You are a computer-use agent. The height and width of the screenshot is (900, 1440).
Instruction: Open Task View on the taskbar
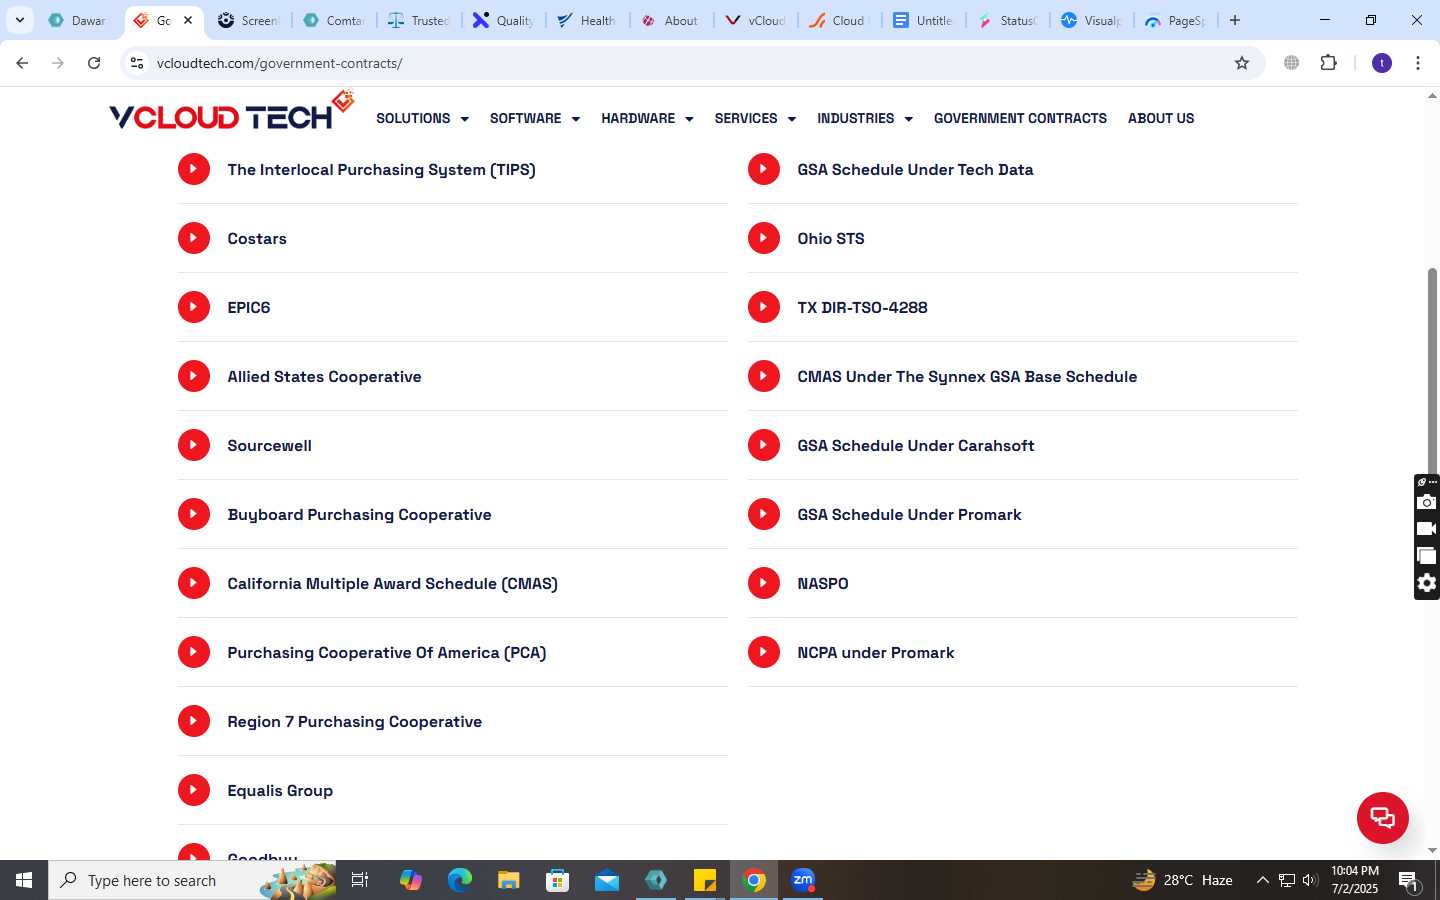click(x=360, y=880)
